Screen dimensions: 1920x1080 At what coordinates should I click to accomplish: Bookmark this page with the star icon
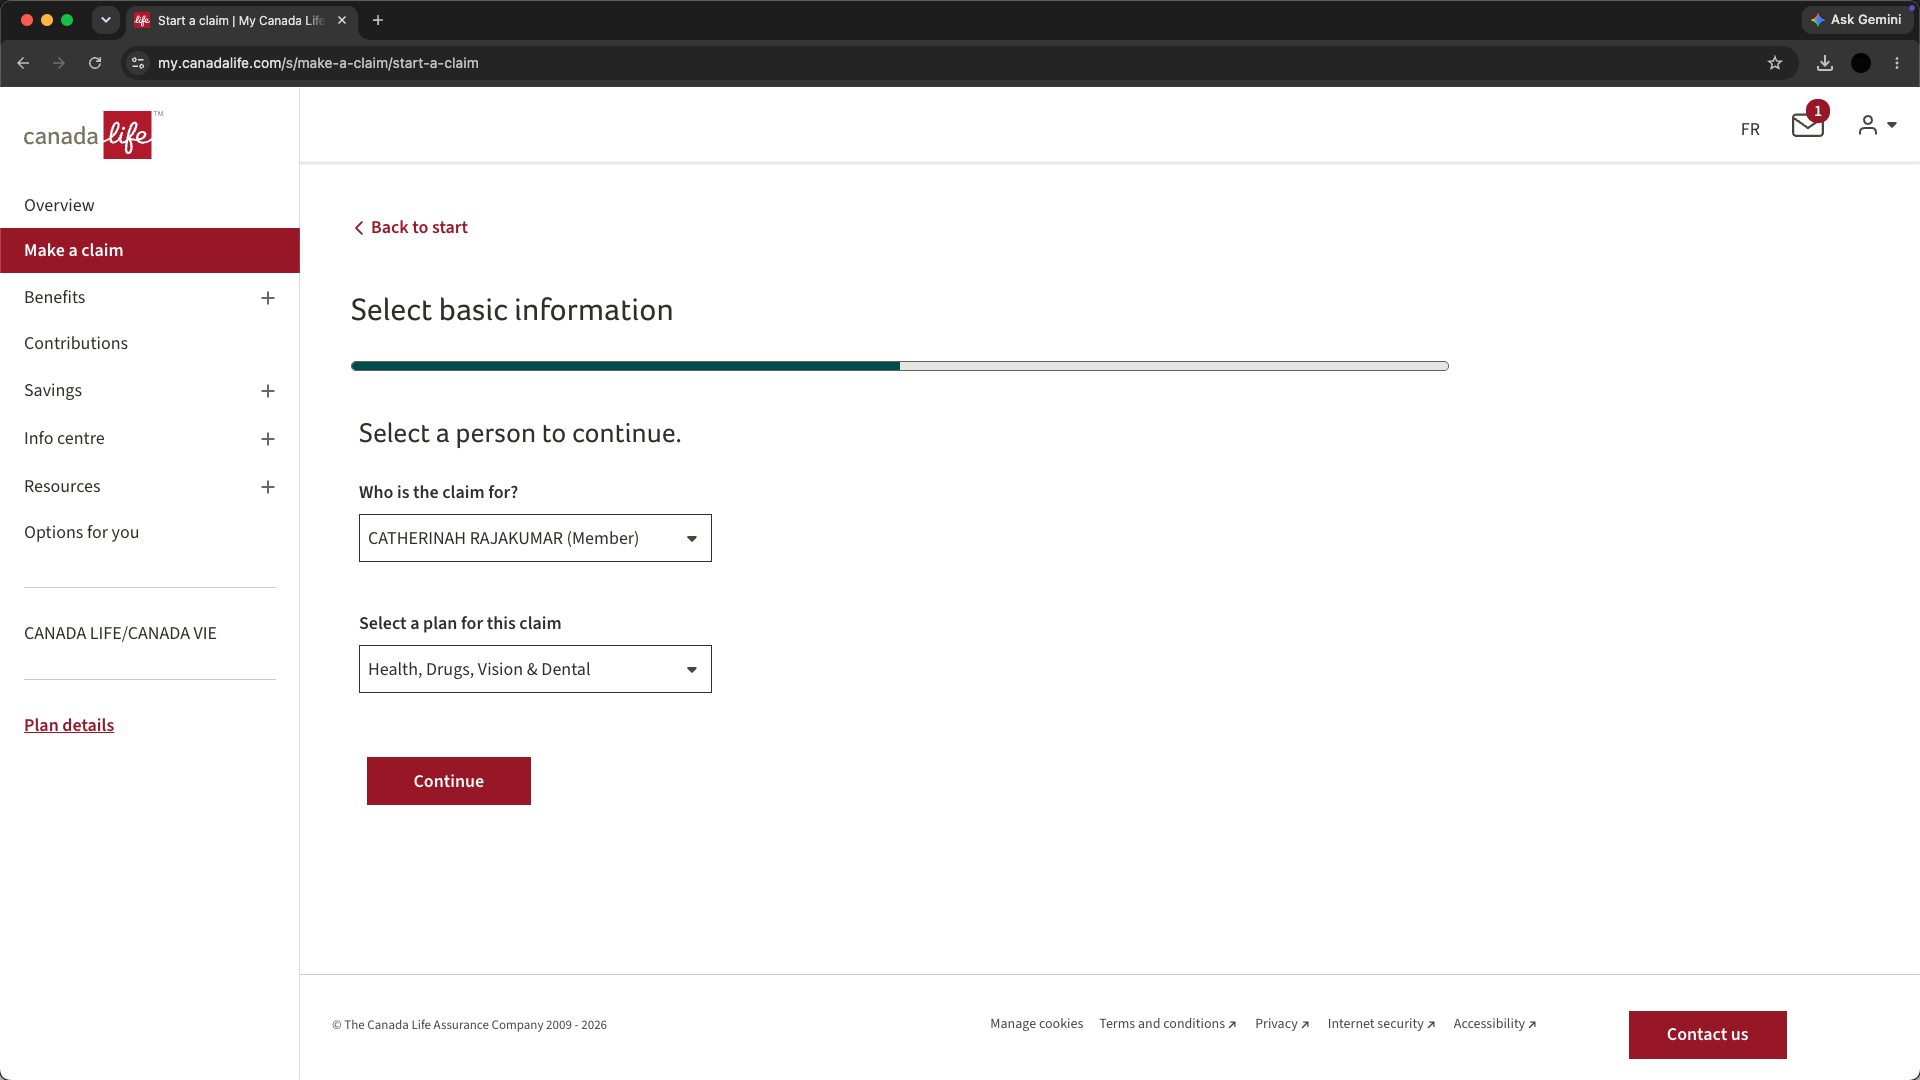(x=1775, y=63)
